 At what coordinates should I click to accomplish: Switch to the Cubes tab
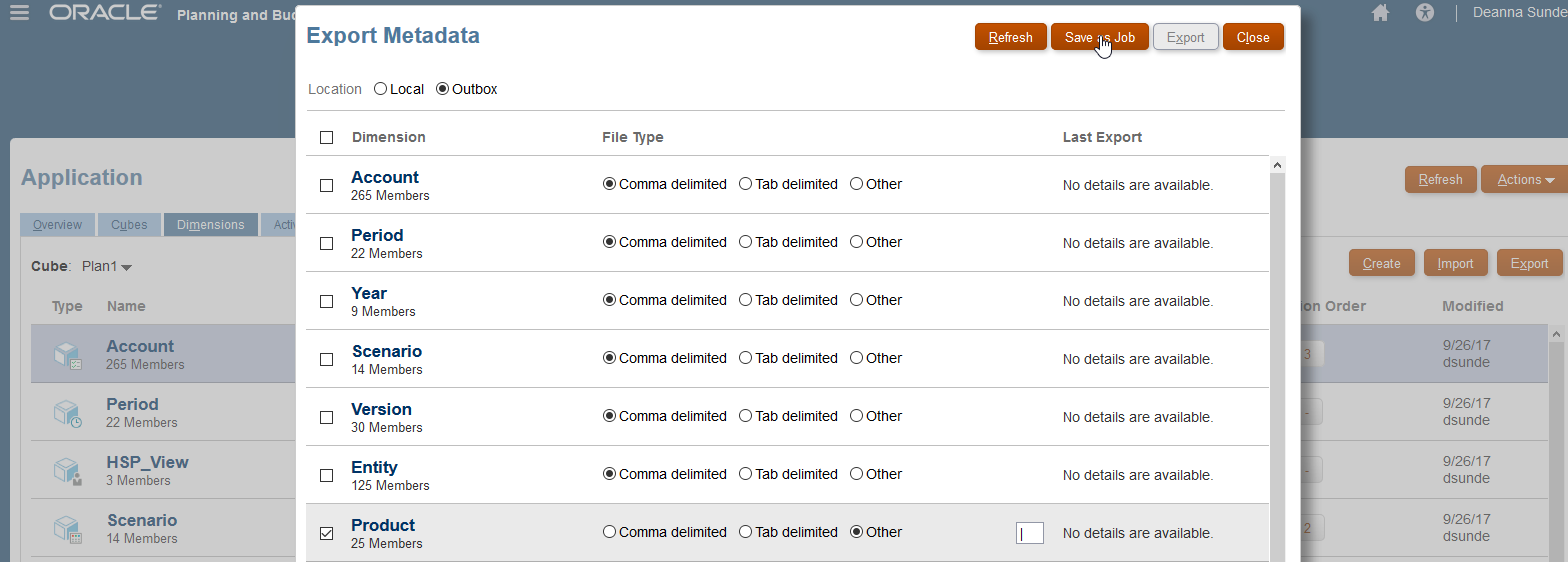click(129, 224)
